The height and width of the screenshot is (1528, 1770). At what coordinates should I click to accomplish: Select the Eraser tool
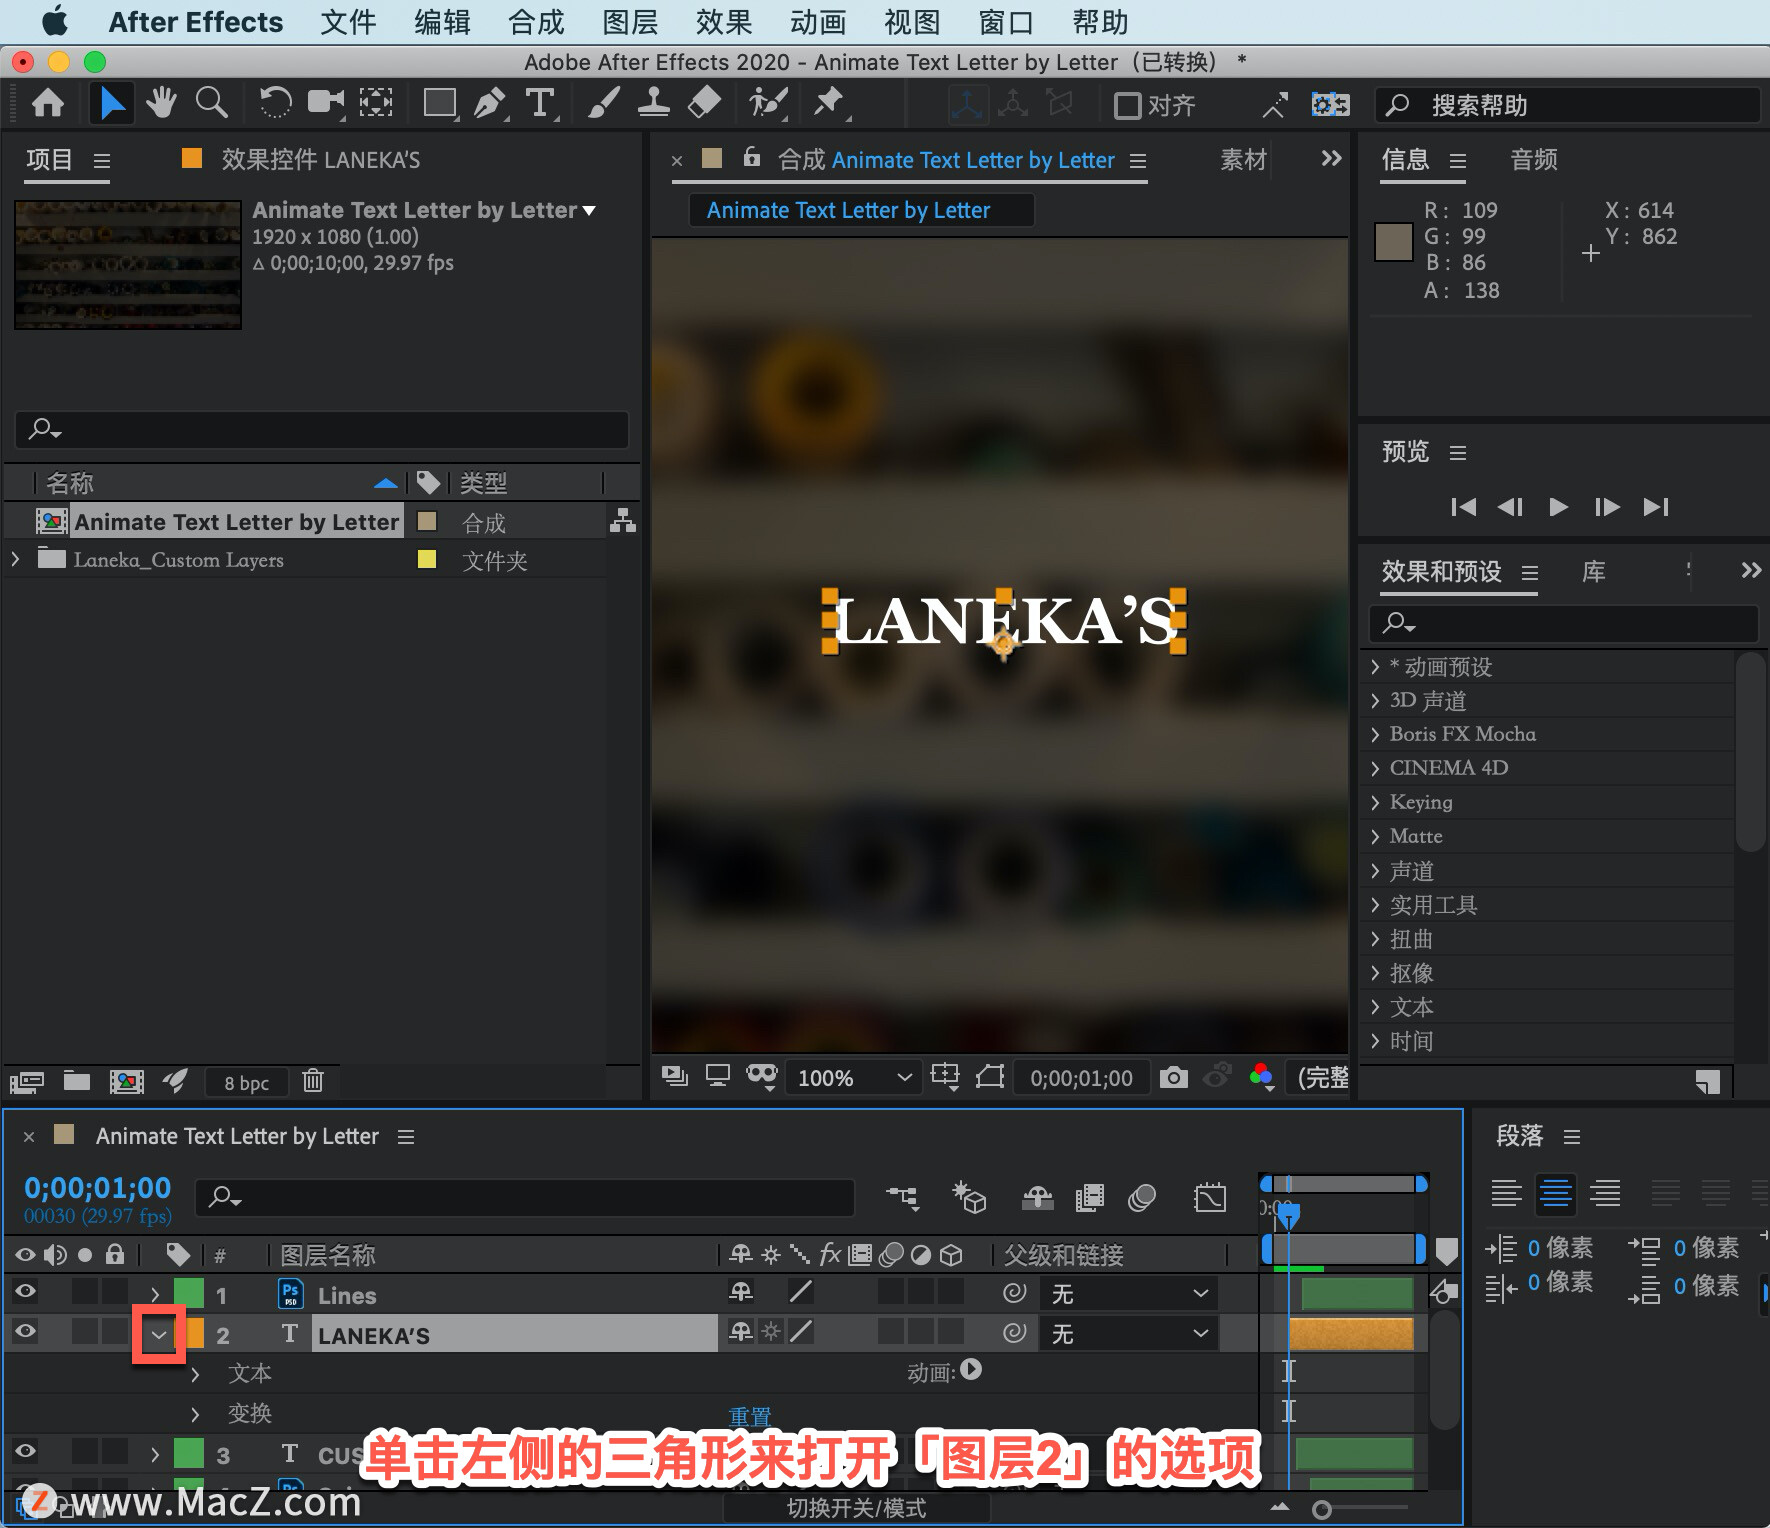[704, 103]
